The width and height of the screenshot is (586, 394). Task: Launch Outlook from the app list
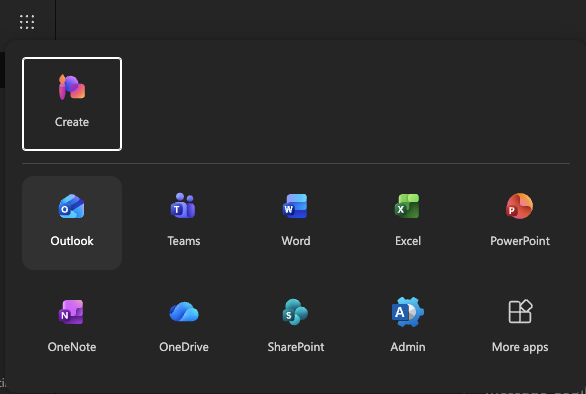tap(72, 223)
